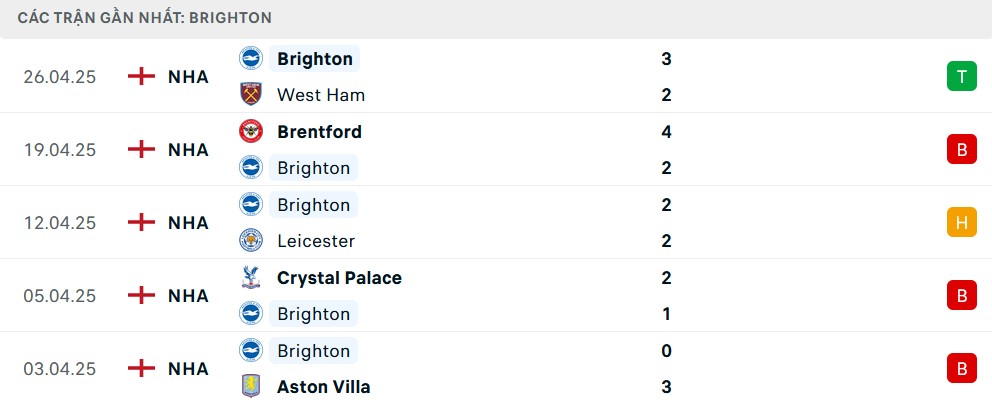The image size is (992, 402).
Task: Open the Leicester team link
Action: pyautogui.click(x=316, y=241)
